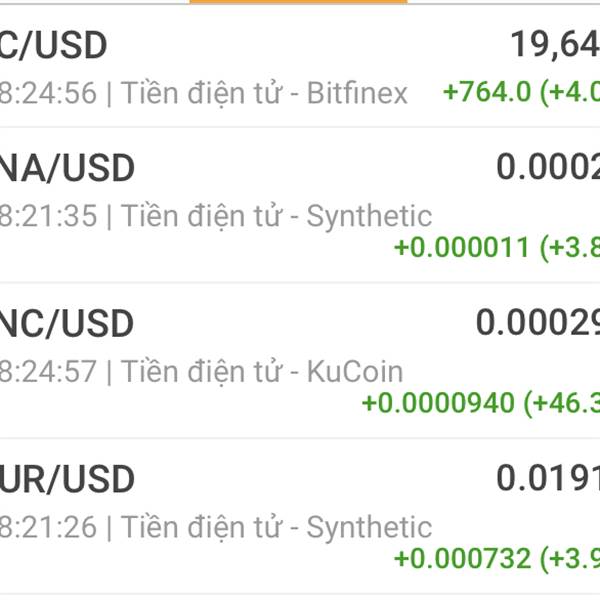Open the C/USD pair on Bitfinex
This screenshot has width=600, height=600.
click(300, 66)
